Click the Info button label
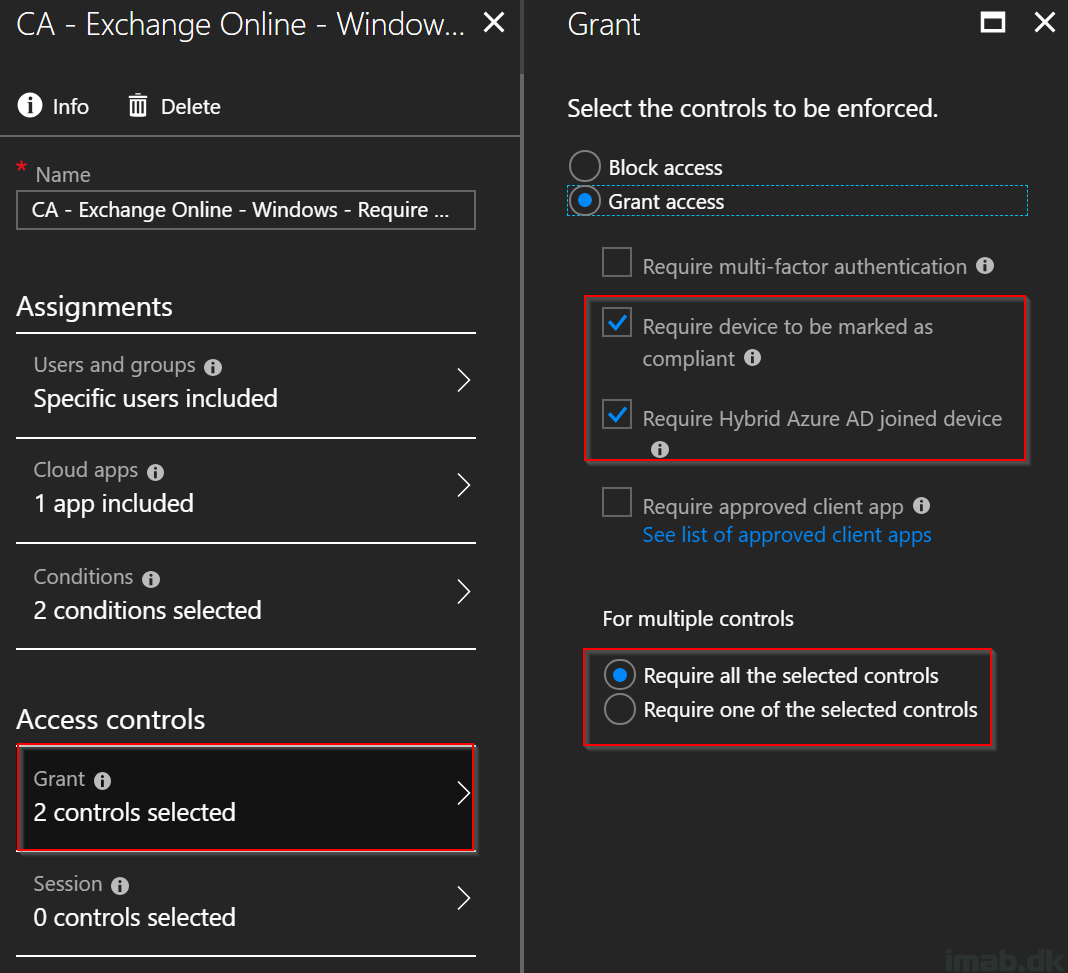The height and width of the screenshot is (973, 1068). (x=71, y=106)
